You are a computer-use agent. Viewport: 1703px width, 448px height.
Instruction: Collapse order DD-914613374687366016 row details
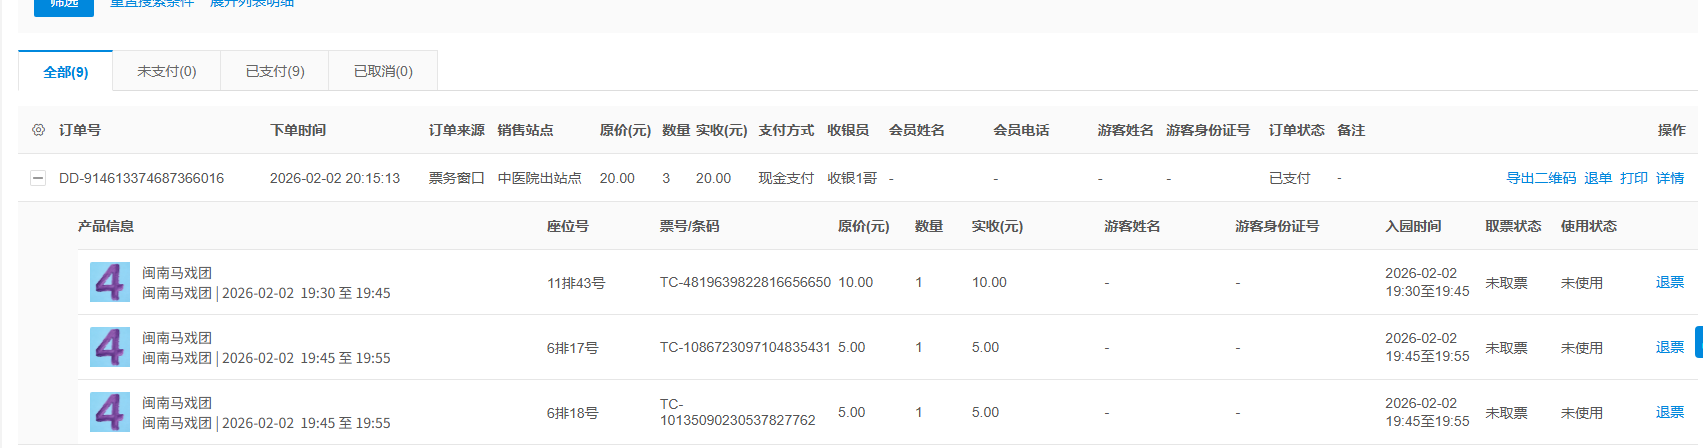pyautogui.click(x=38, y=178)
